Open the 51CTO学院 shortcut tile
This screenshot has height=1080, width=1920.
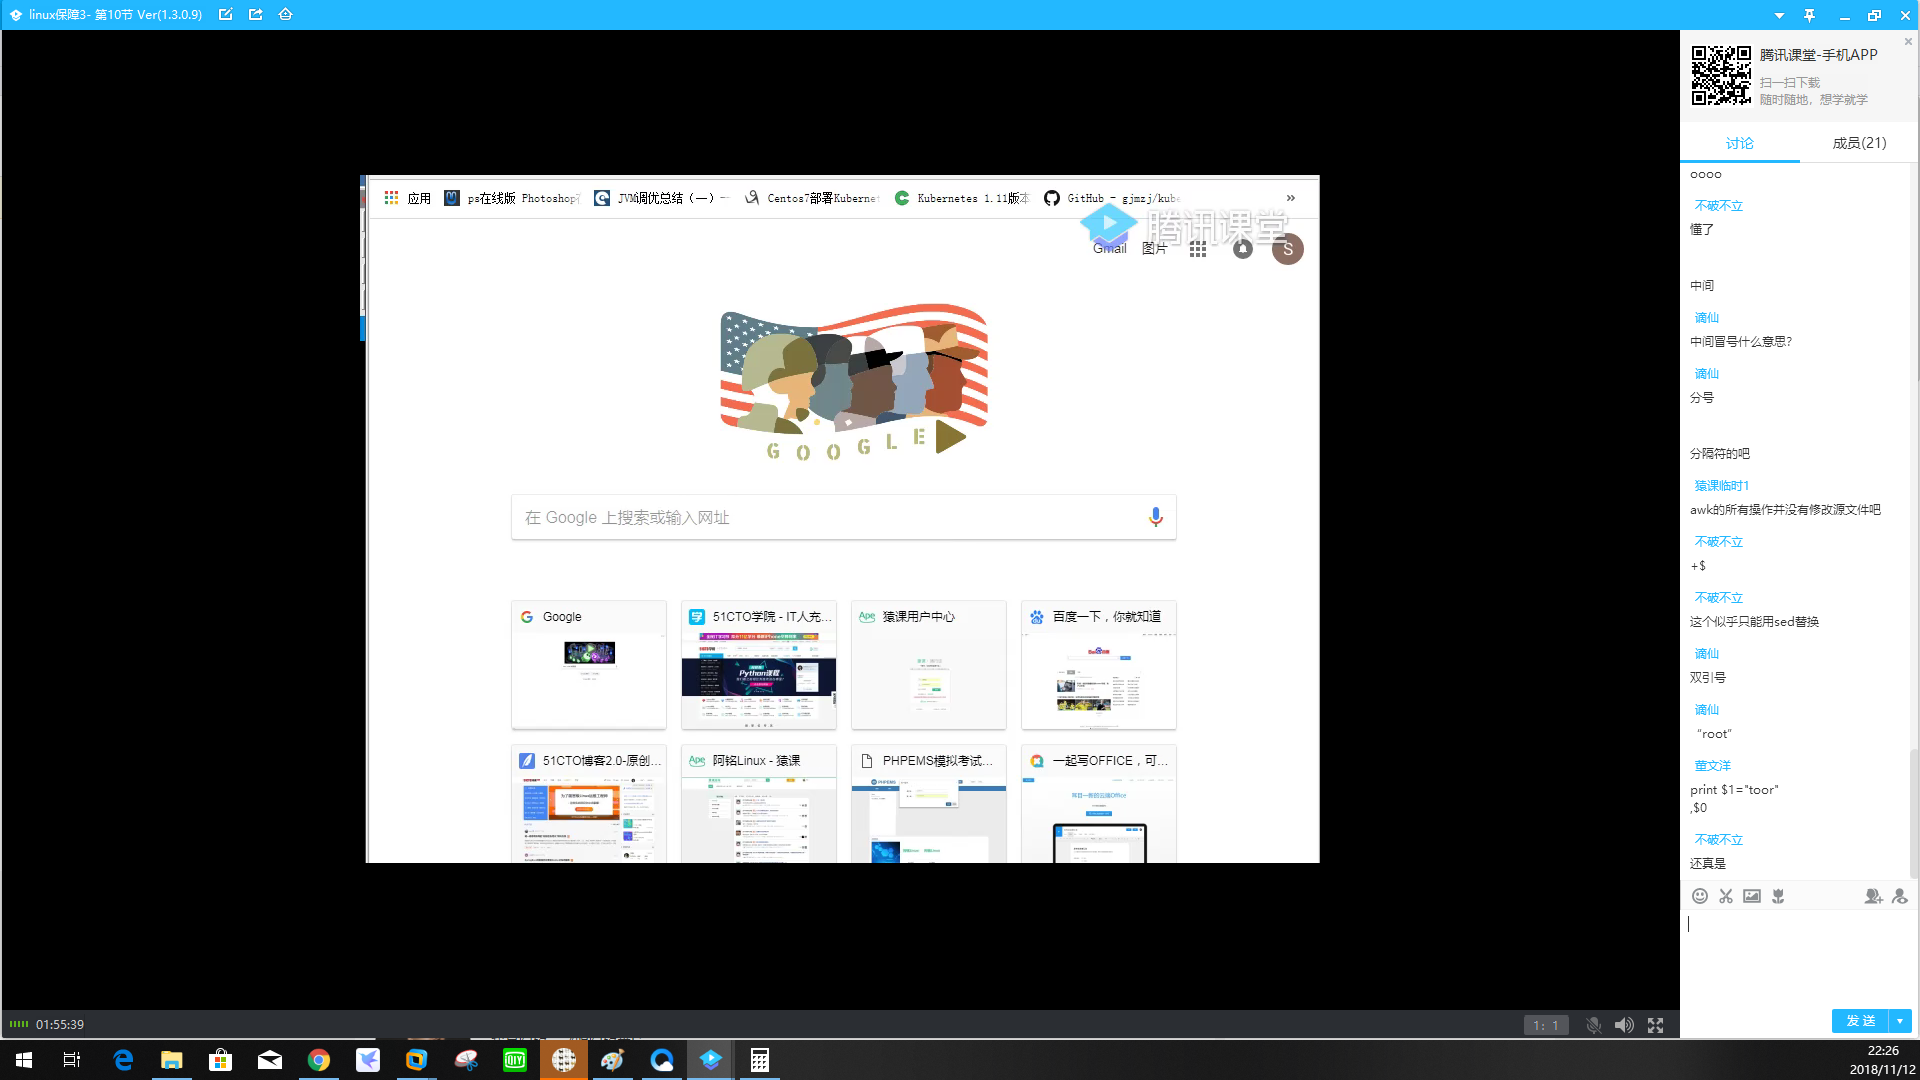(x=759, y=665)
